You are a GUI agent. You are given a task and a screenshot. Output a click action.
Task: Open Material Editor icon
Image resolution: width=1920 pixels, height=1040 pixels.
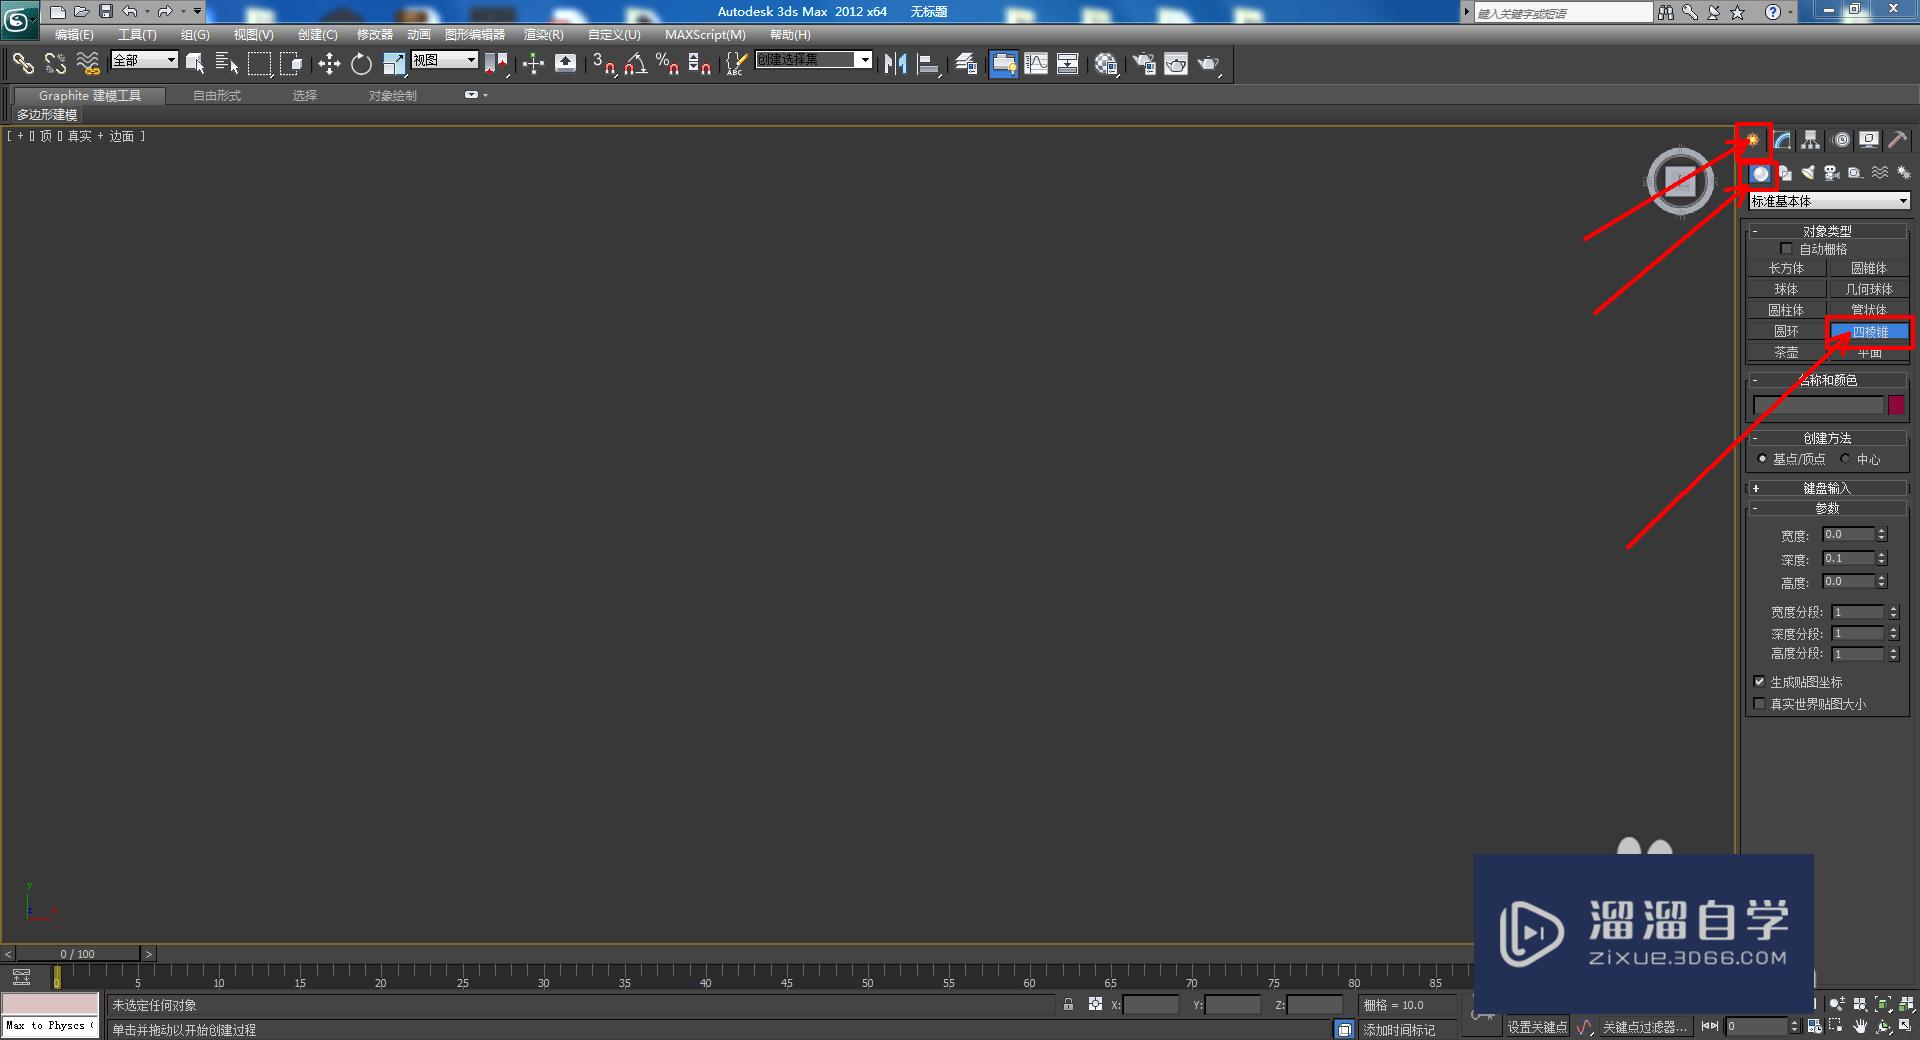coord(1106,64)
